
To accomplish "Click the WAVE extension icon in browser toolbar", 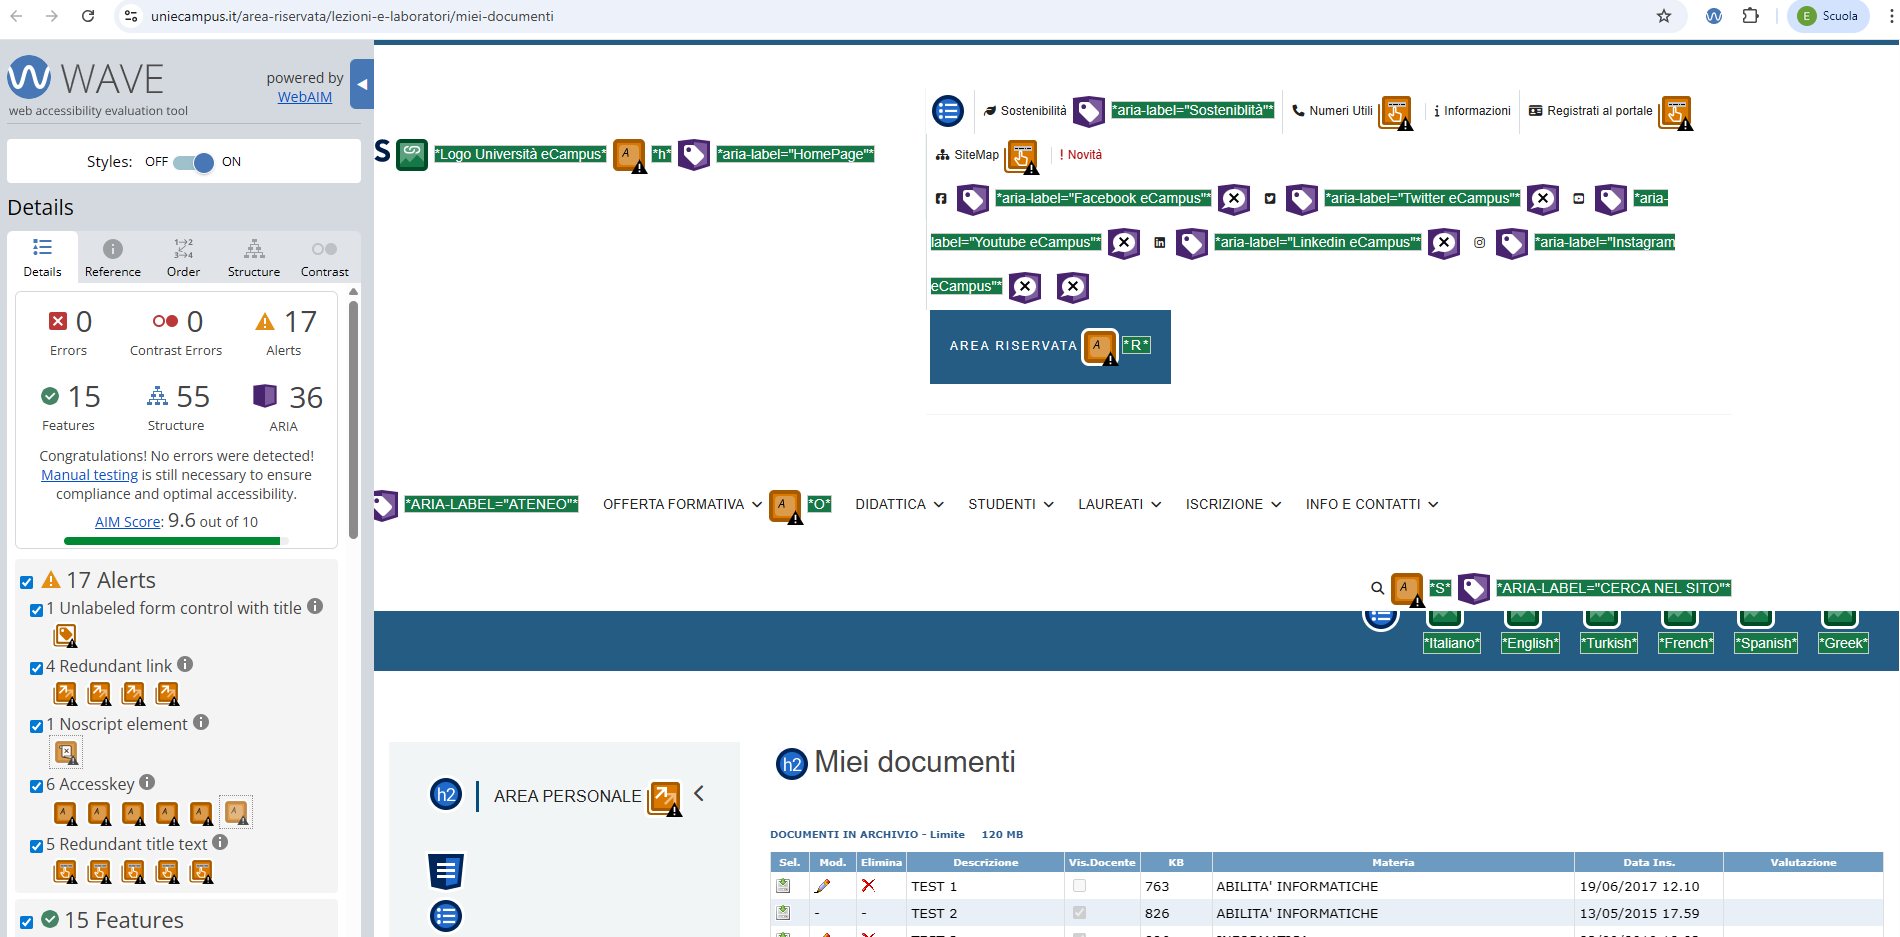I will (1714, 16).
